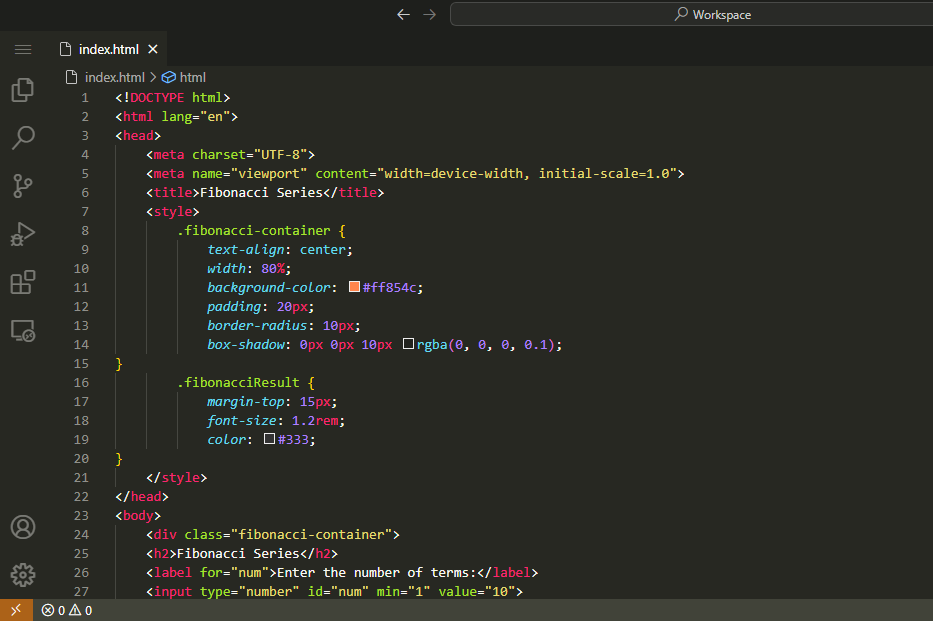
Task: Click the go back arrow
Action: tap(403, 14)
